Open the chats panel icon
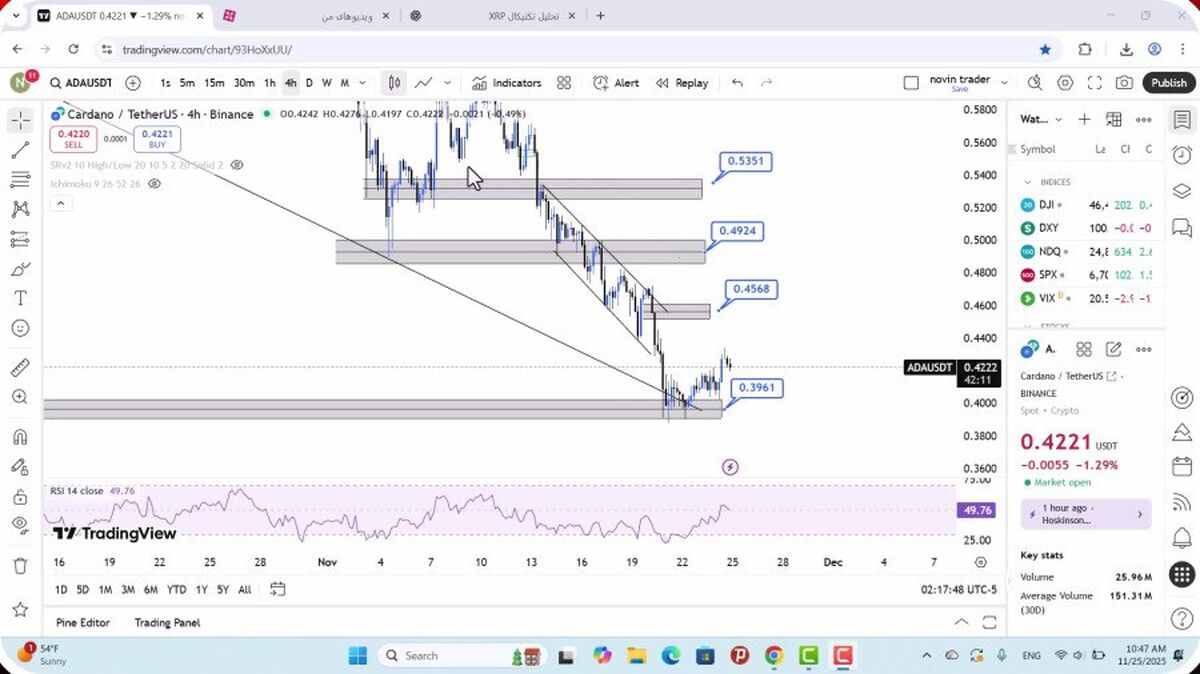The width and height of the screenshot is (1200, 674). [x=1181, y=227]
